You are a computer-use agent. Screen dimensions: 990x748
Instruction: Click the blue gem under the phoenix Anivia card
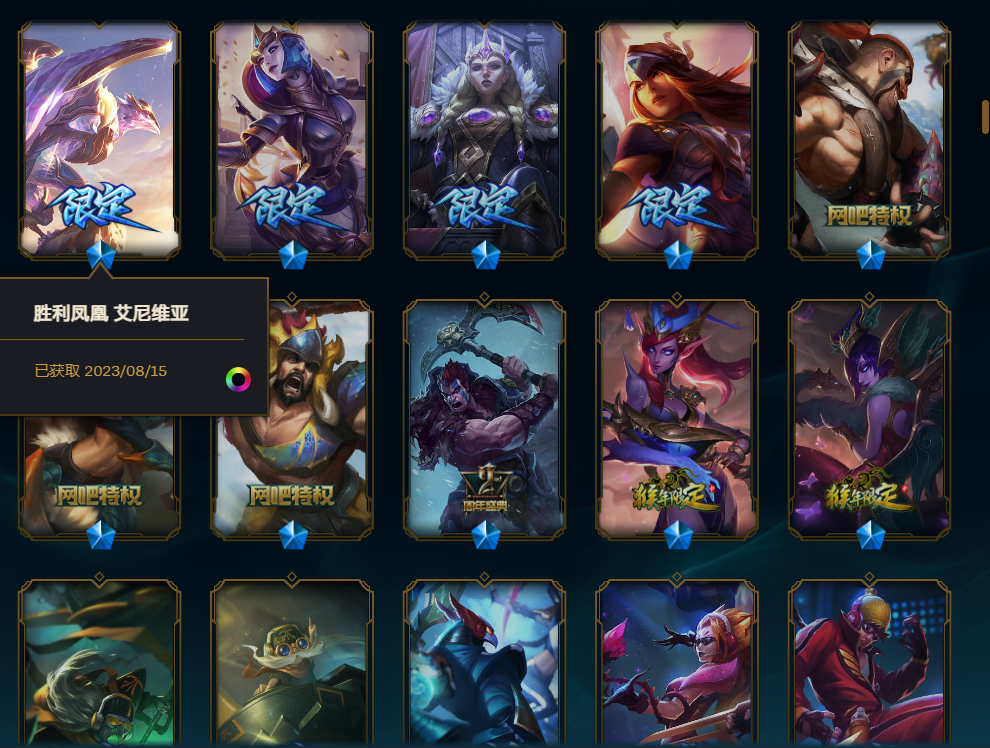(100, 255)
